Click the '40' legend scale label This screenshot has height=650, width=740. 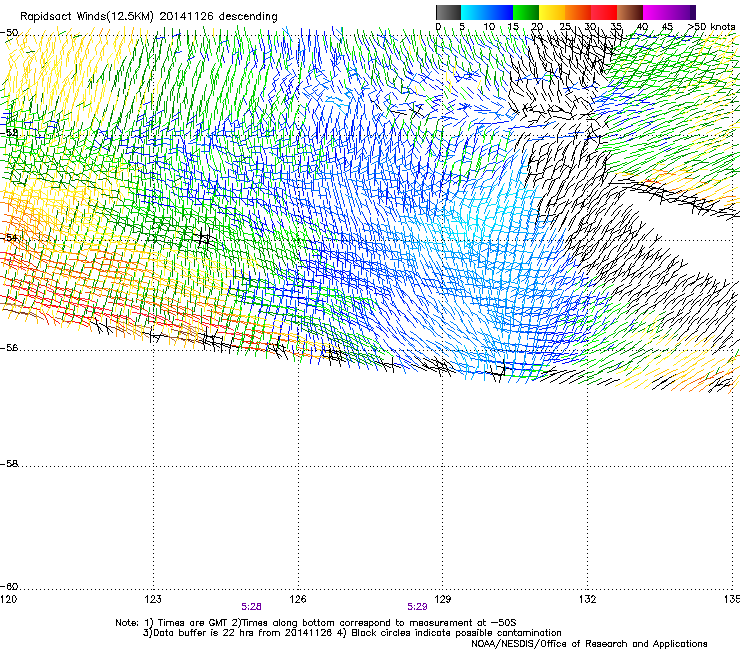pyautogui.click(x=642, y=26)
